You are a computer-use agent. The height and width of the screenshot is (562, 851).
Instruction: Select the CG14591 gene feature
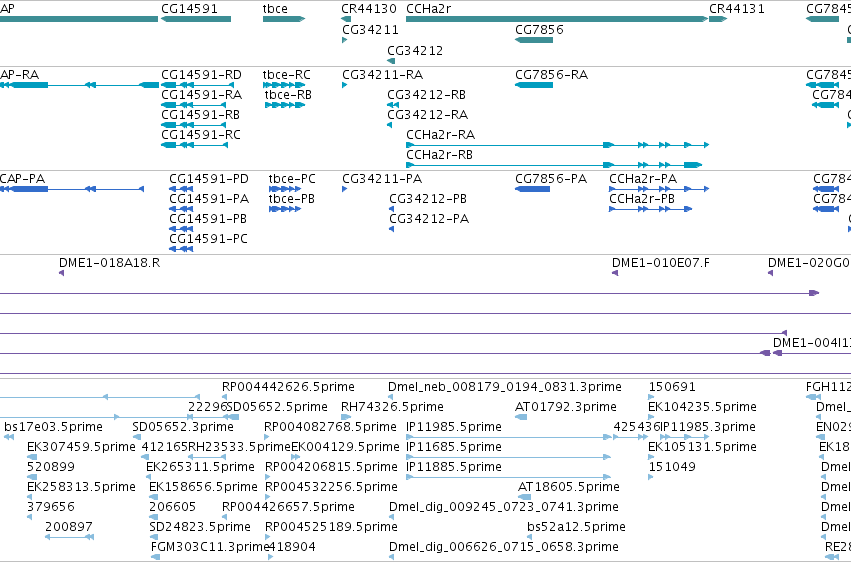[196, 19]
